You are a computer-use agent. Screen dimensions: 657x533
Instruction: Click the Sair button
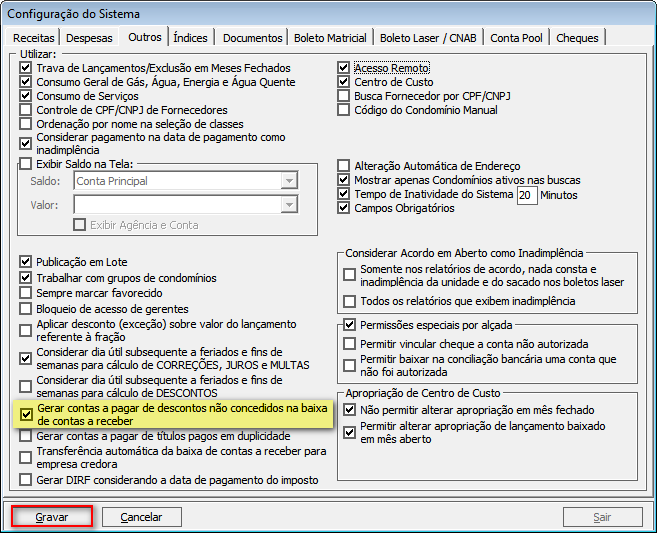(x=602, y=517)
